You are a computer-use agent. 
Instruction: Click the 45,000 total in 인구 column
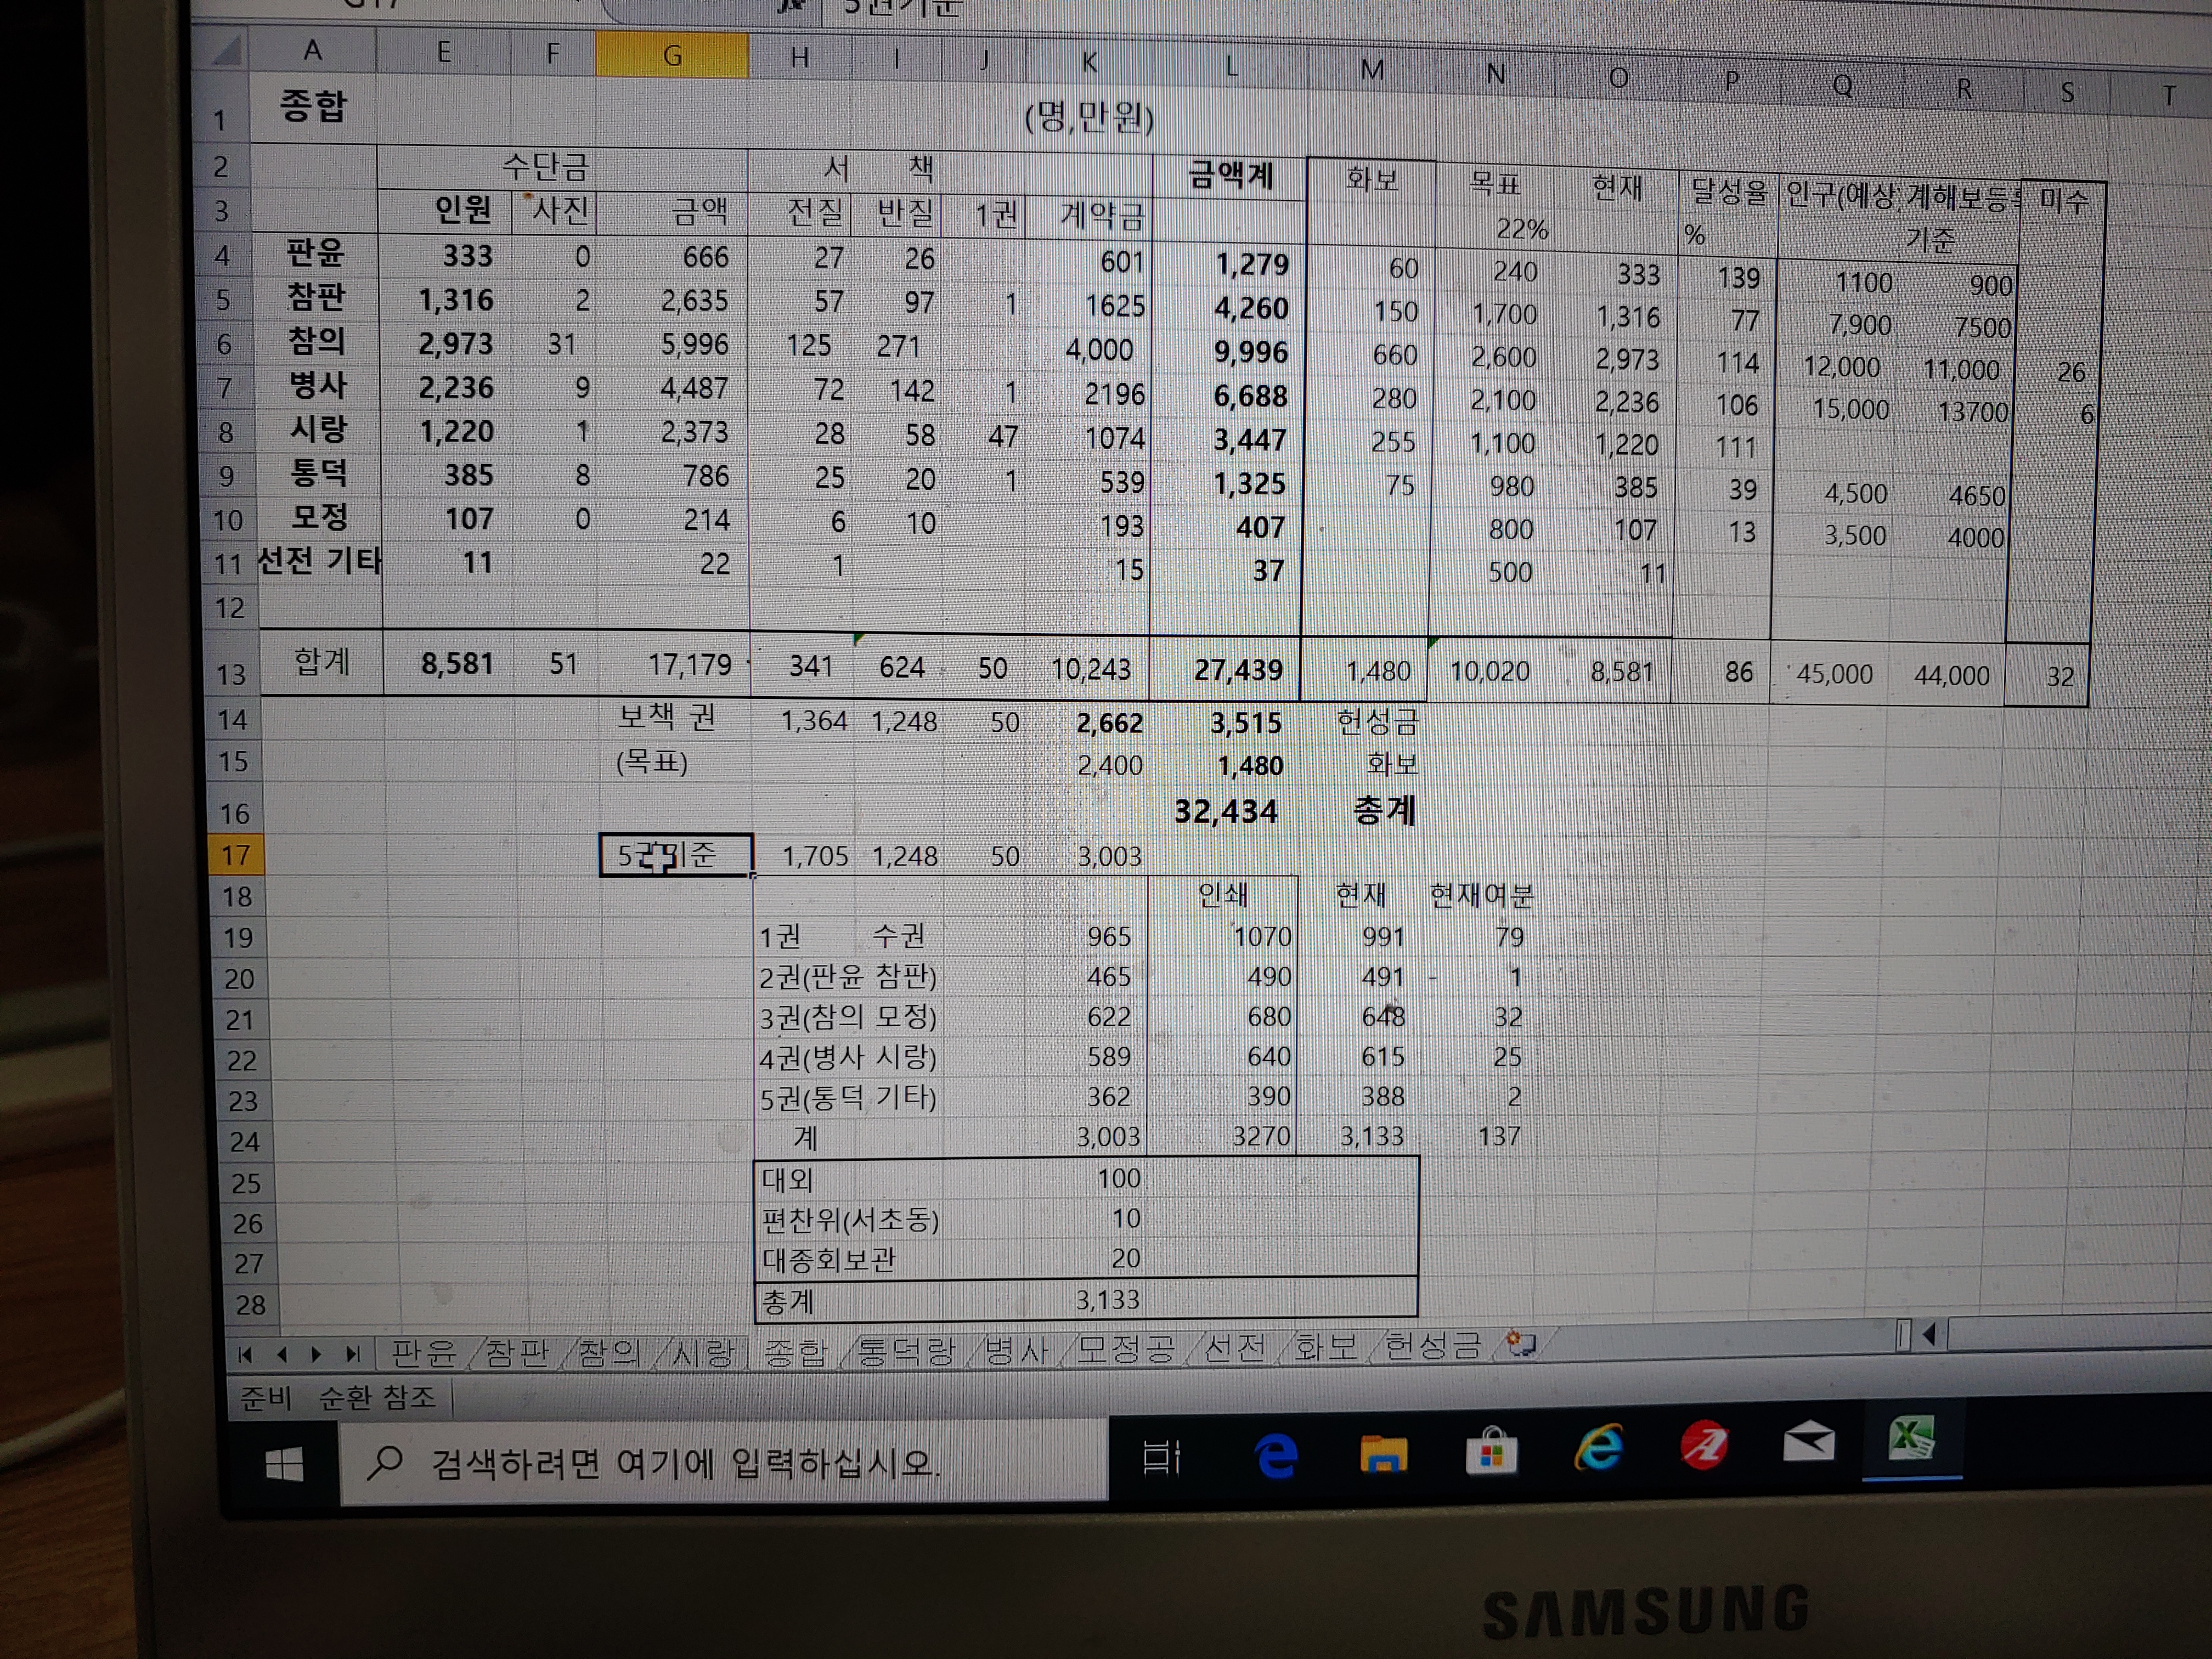pyautogui.click(x=1834, y=674)
